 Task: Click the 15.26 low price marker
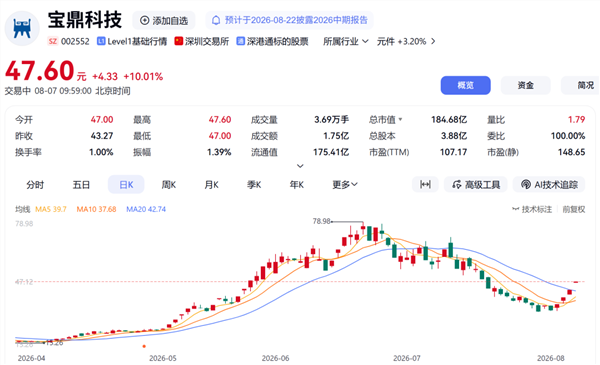coord(55,343)
